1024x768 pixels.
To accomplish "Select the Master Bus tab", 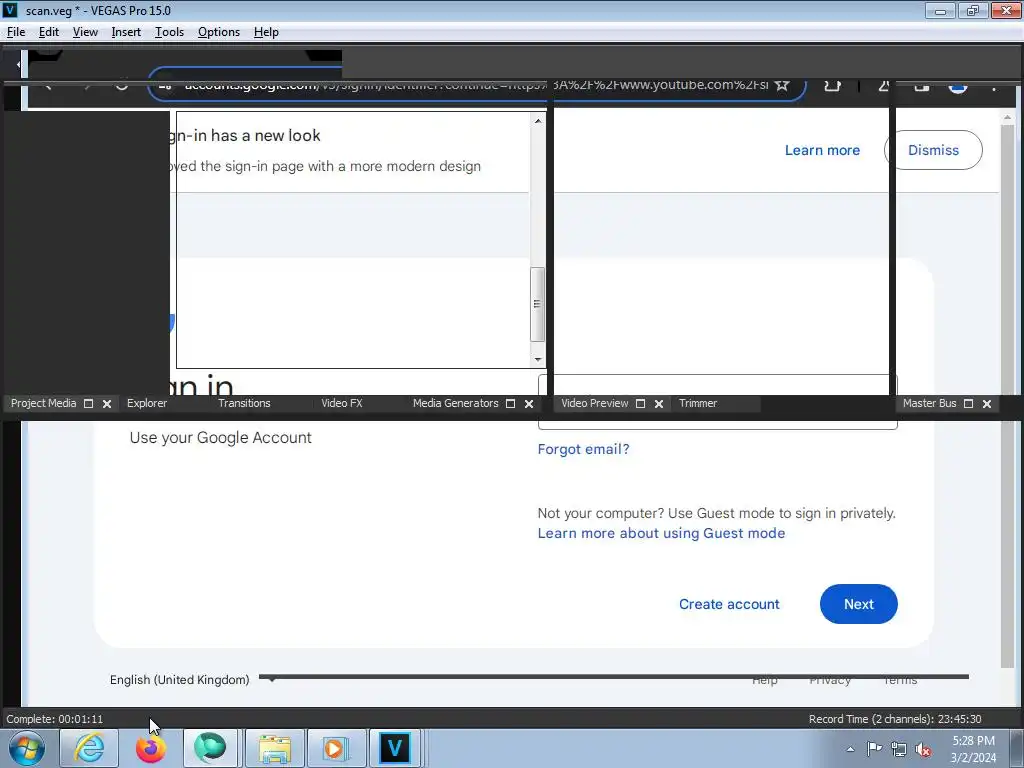I will pos(929,403).
